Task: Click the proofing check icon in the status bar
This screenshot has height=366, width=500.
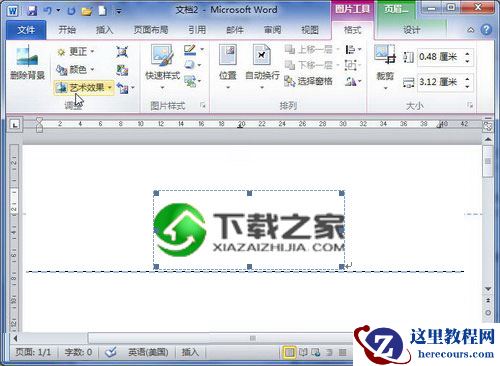Action: [x=110, y=352]
